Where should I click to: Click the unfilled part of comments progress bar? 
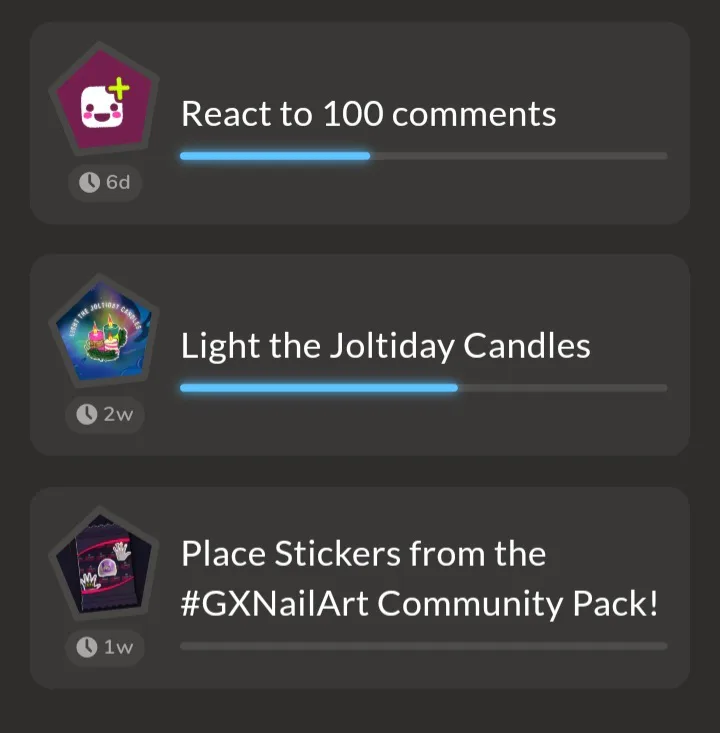tap(519, 156)
